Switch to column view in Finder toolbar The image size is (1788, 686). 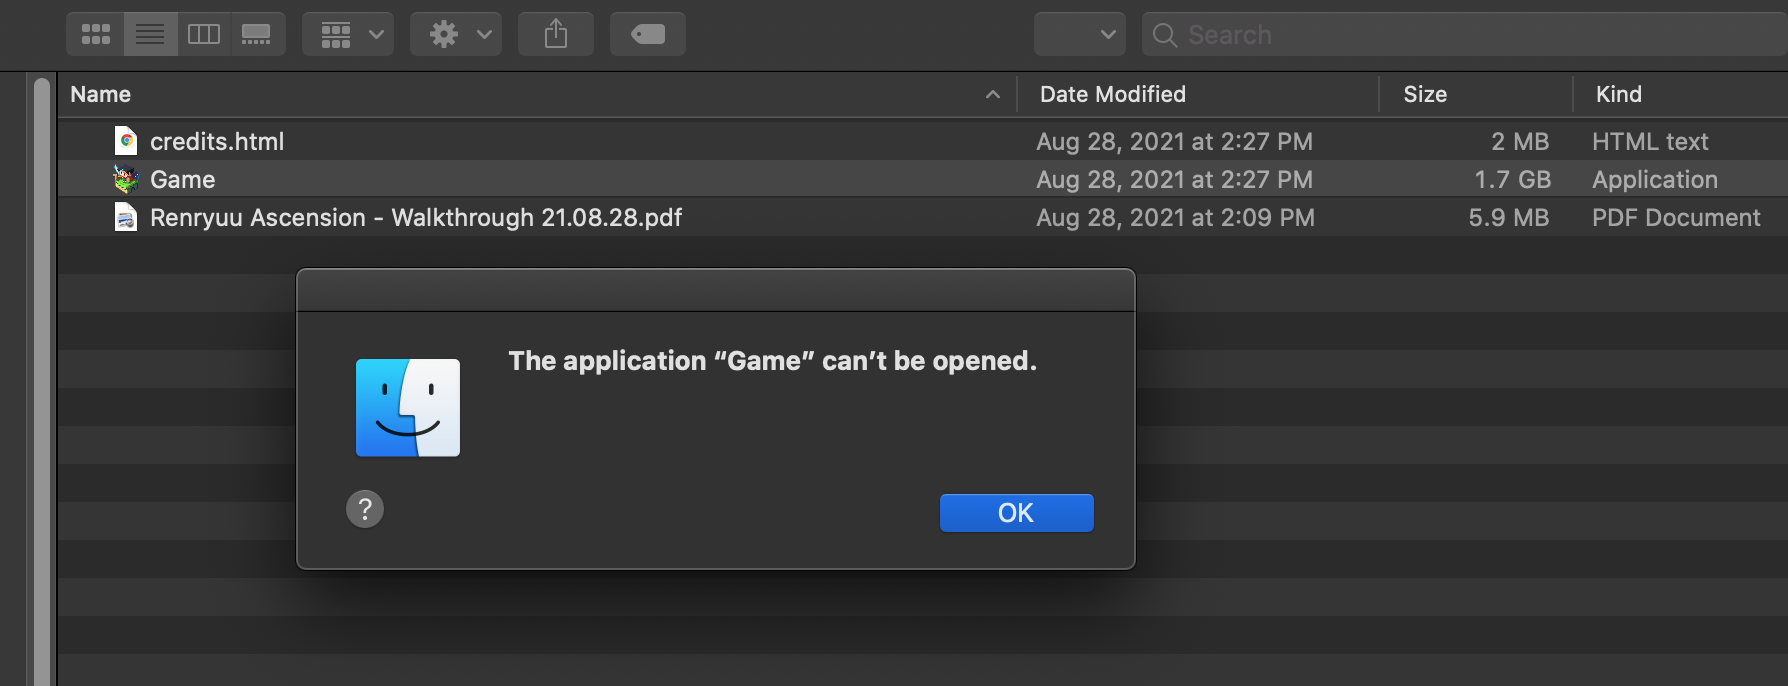tap(204, 34)
